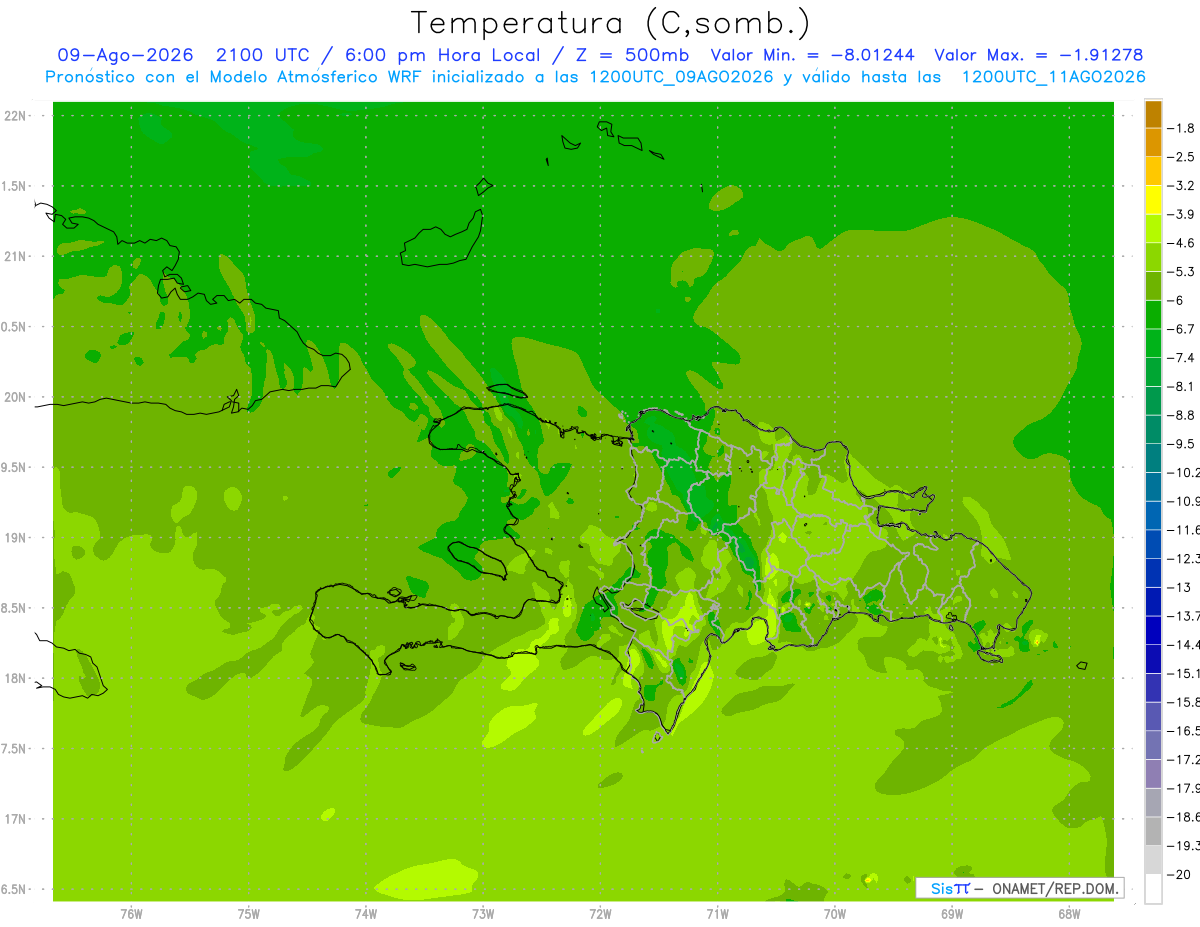Pick the lime swatch between -3.9 and -4.6
The width and height of the screenshot is (1200, 927).
pyautogui.click(x=1153, y=229)
